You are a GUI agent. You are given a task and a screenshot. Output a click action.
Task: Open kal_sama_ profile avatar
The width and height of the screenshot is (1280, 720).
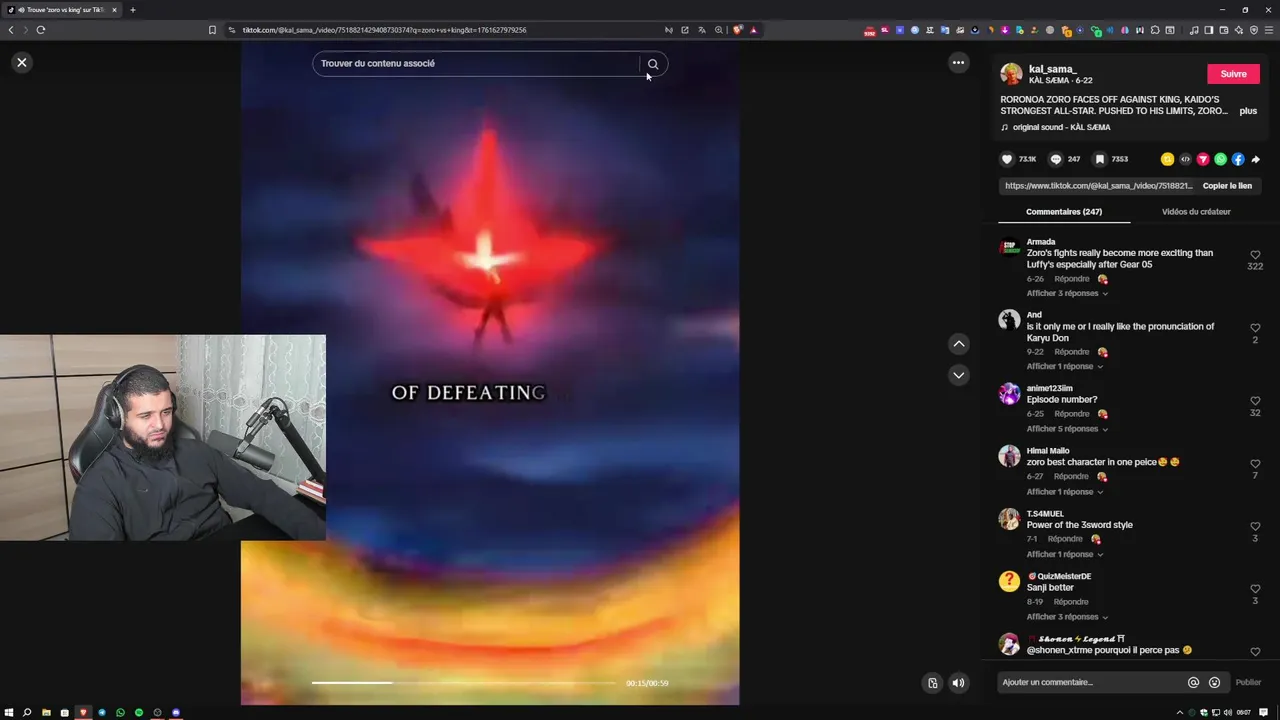point(1011,74)
